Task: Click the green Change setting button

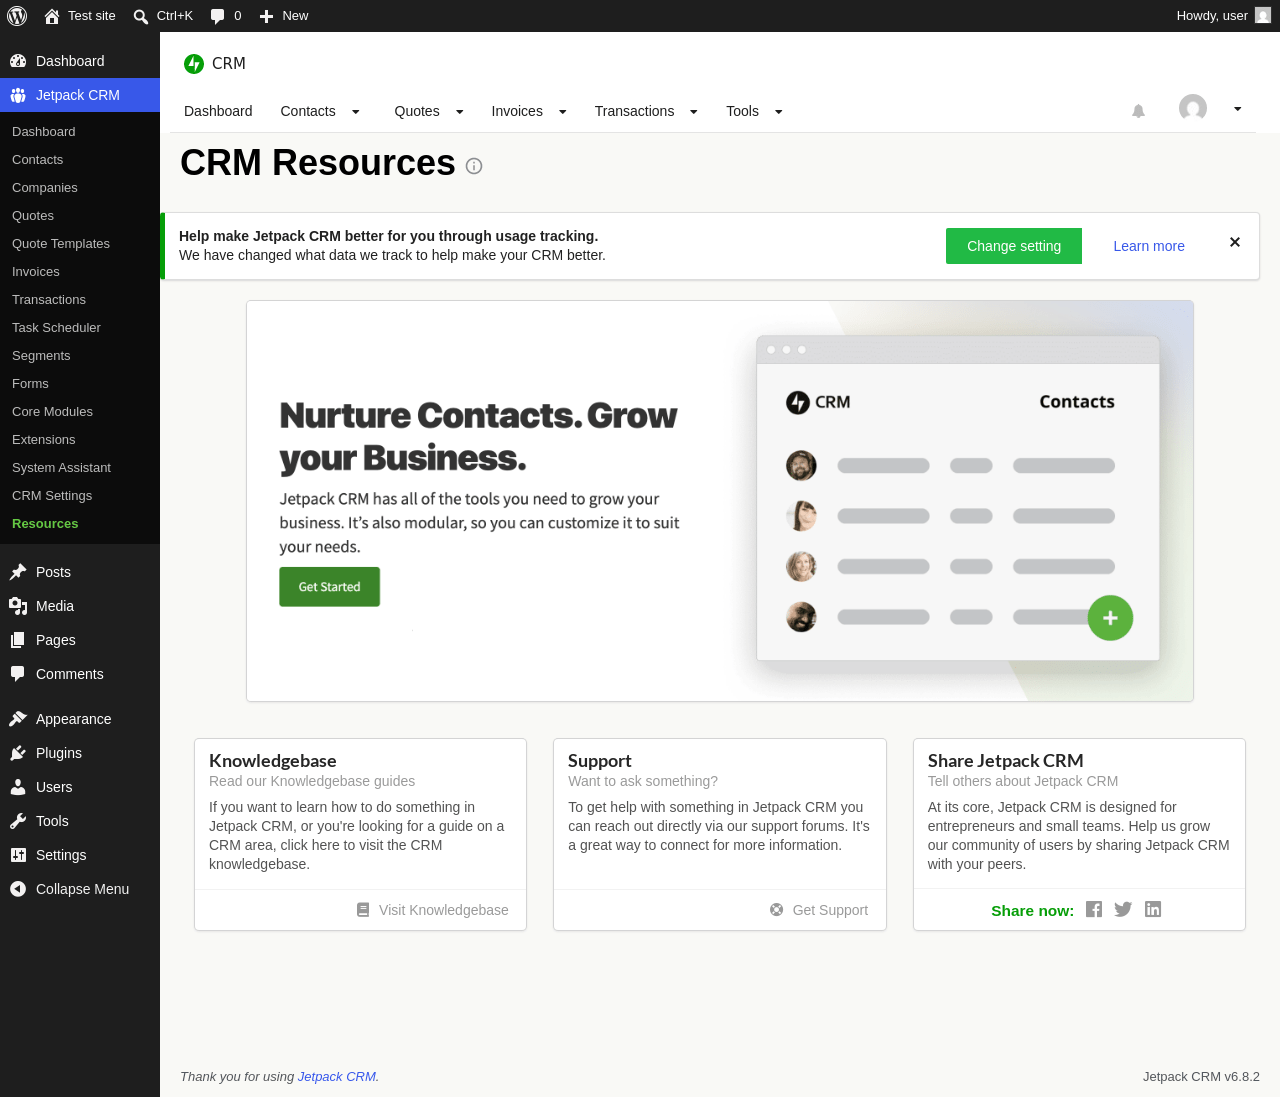Action: [x=1014, y=246]
